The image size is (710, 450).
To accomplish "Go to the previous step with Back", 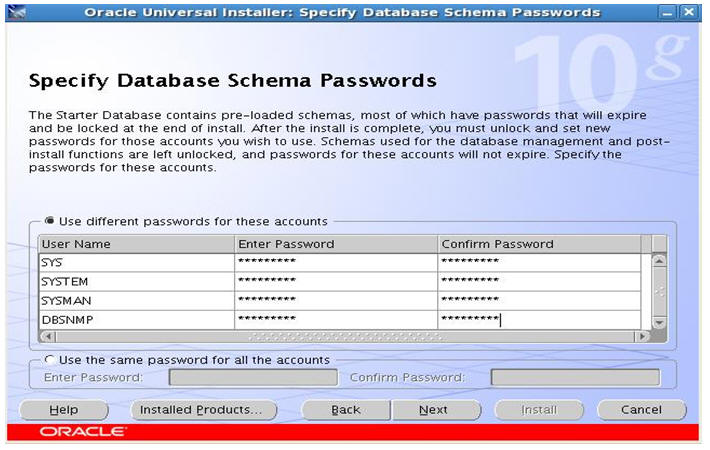I will [x=345, y=410].
